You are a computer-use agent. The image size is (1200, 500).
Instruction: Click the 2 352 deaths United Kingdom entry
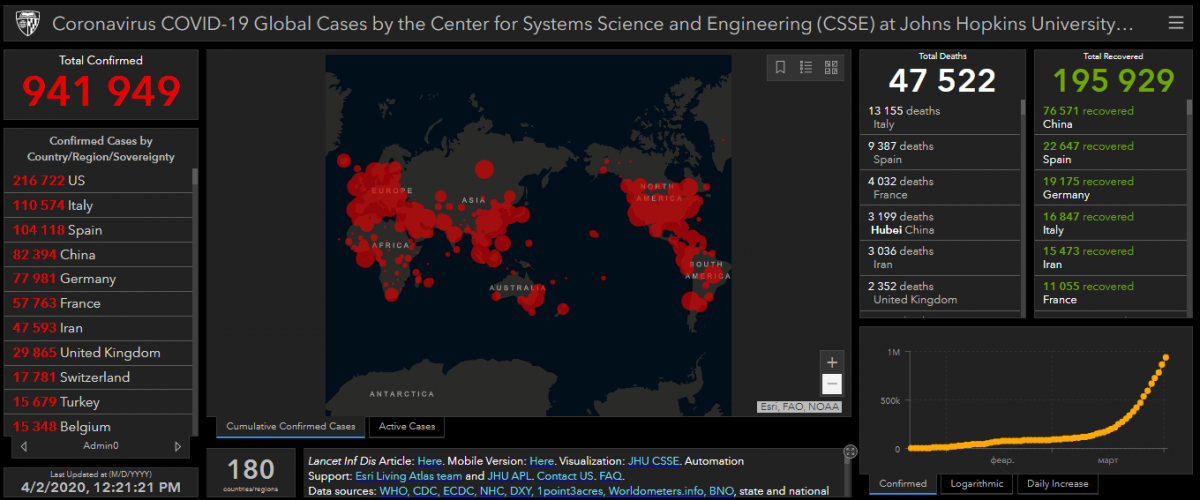point(939,292)
